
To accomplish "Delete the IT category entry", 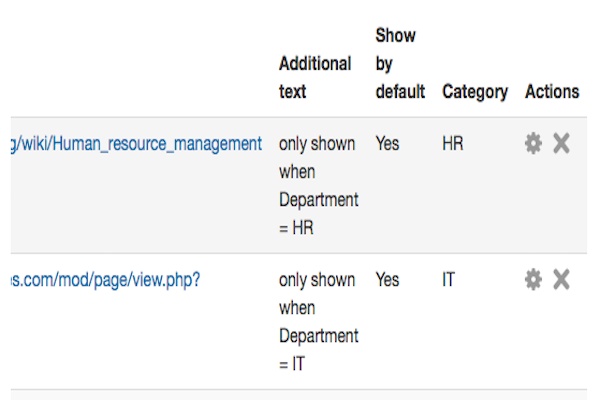I will click(x=561, y=280).
